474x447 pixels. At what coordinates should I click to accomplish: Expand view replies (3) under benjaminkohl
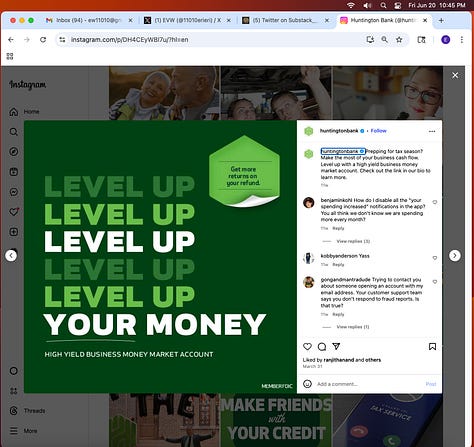(353, 241)
